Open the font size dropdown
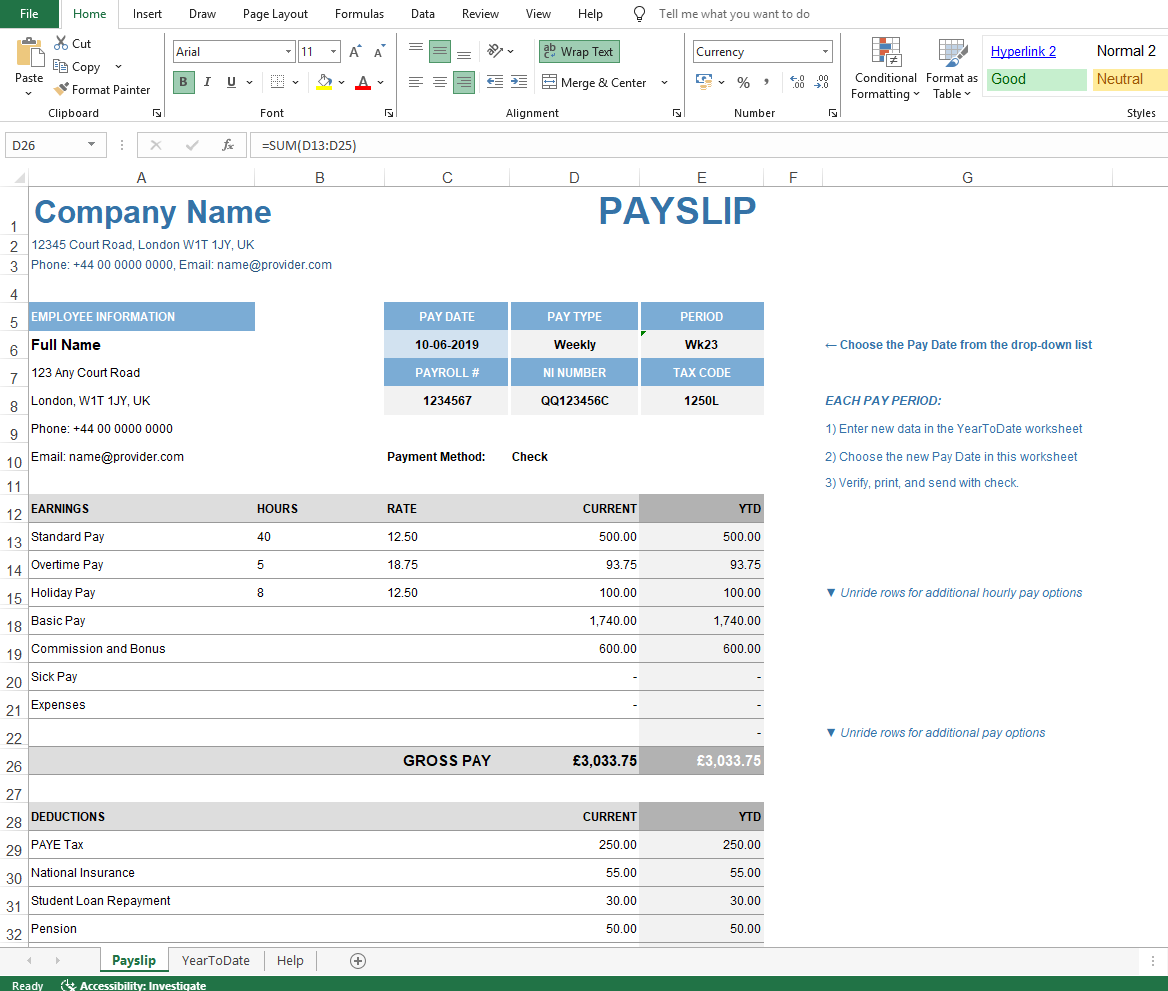 [x=333, y=51]
